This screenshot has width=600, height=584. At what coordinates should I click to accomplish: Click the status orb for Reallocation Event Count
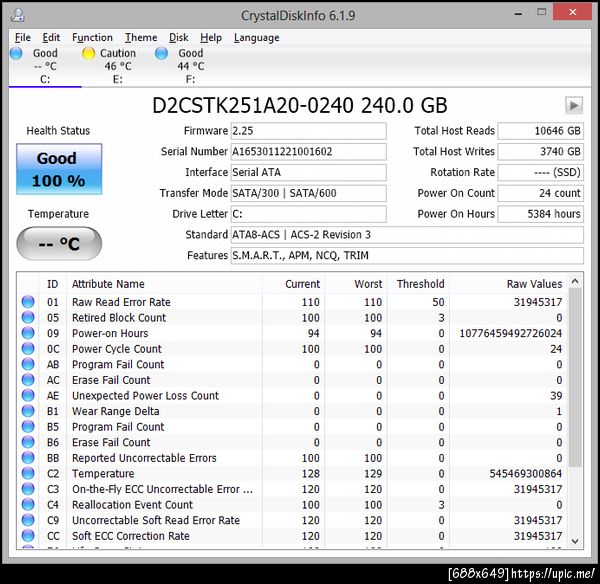[x=28, y=504]
